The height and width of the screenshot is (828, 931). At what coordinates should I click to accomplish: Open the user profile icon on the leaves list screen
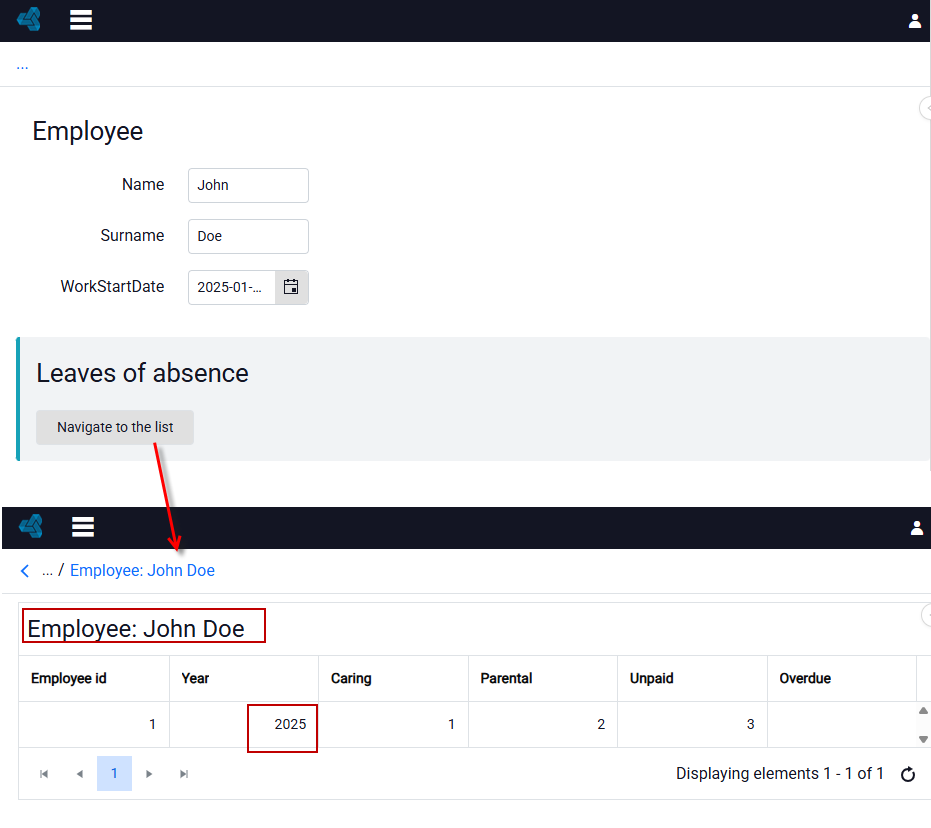click(917, 528)
